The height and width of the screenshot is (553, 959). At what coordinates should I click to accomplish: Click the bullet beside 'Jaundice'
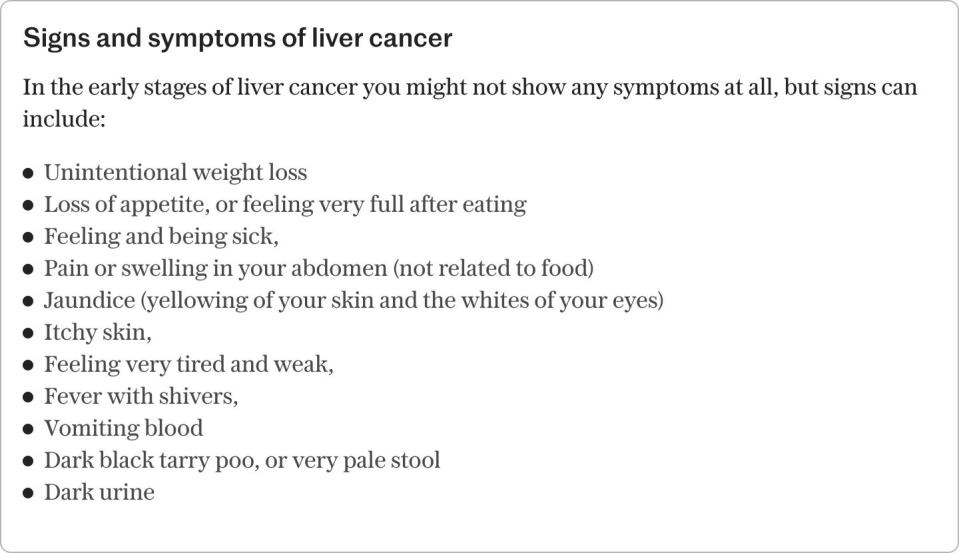[x=28, y=302]
